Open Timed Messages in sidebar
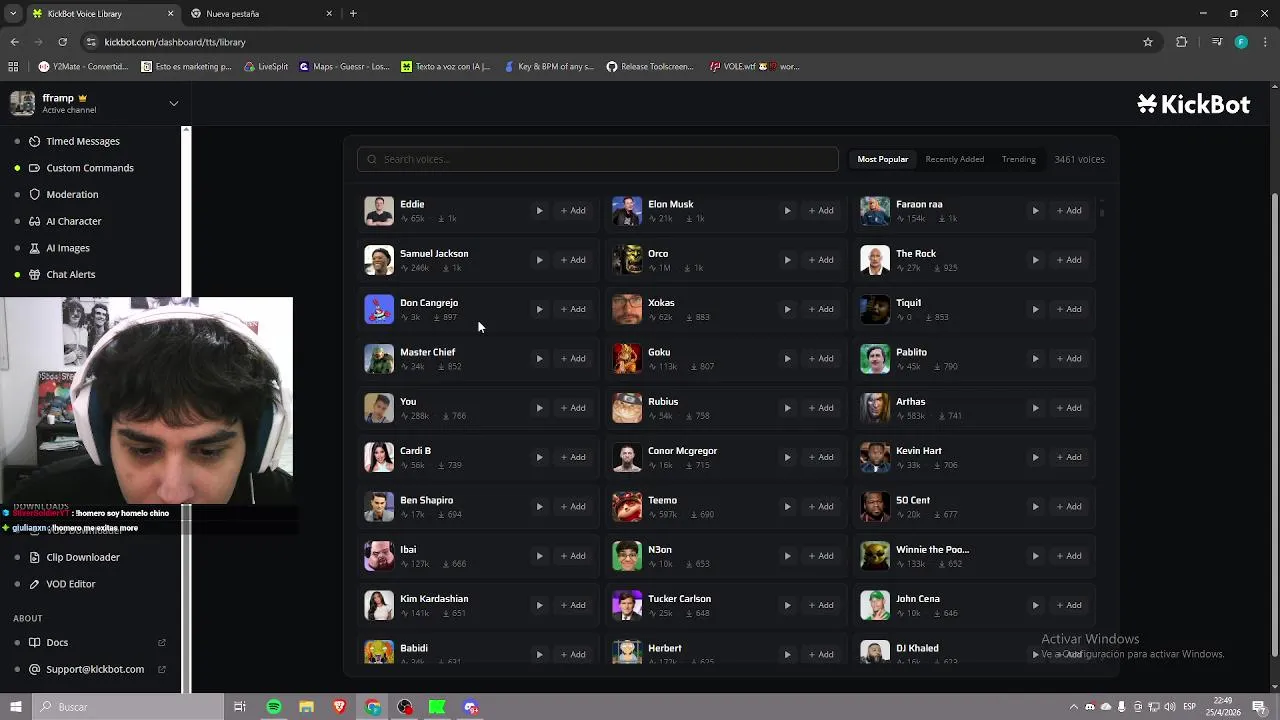The image size is (1280, 720). pos(83,141)
